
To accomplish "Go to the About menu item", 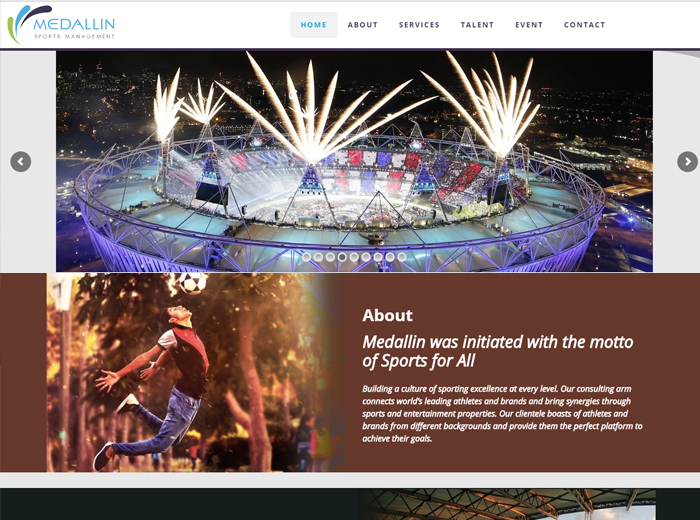I will pyautogui.click(x=363, y=25).
